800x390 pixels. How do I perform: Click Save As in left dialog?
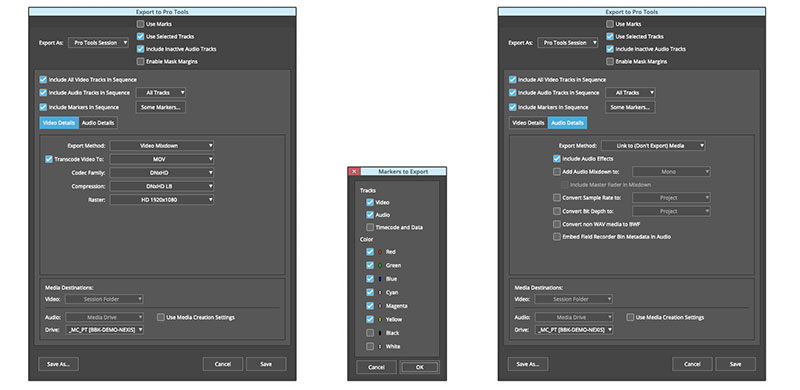pos(59,364)
